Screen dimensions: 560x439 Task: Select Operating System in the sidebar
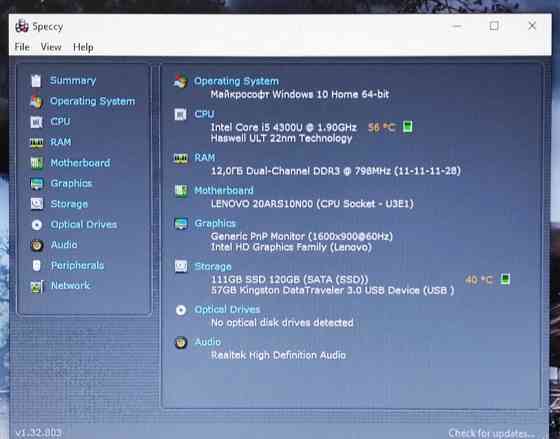tap(92, 101)
